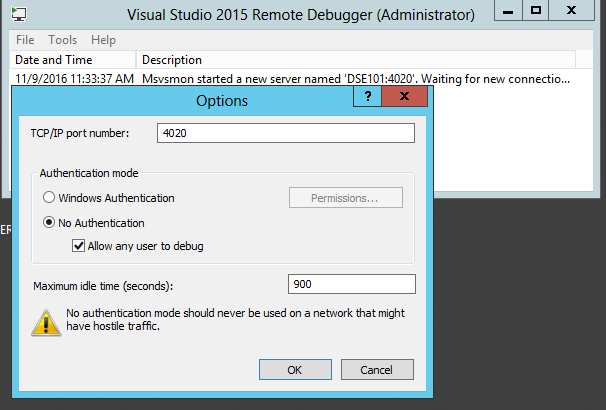
Task: Click the Description column header
Action: pyautogui.click(x=356, y=60)
